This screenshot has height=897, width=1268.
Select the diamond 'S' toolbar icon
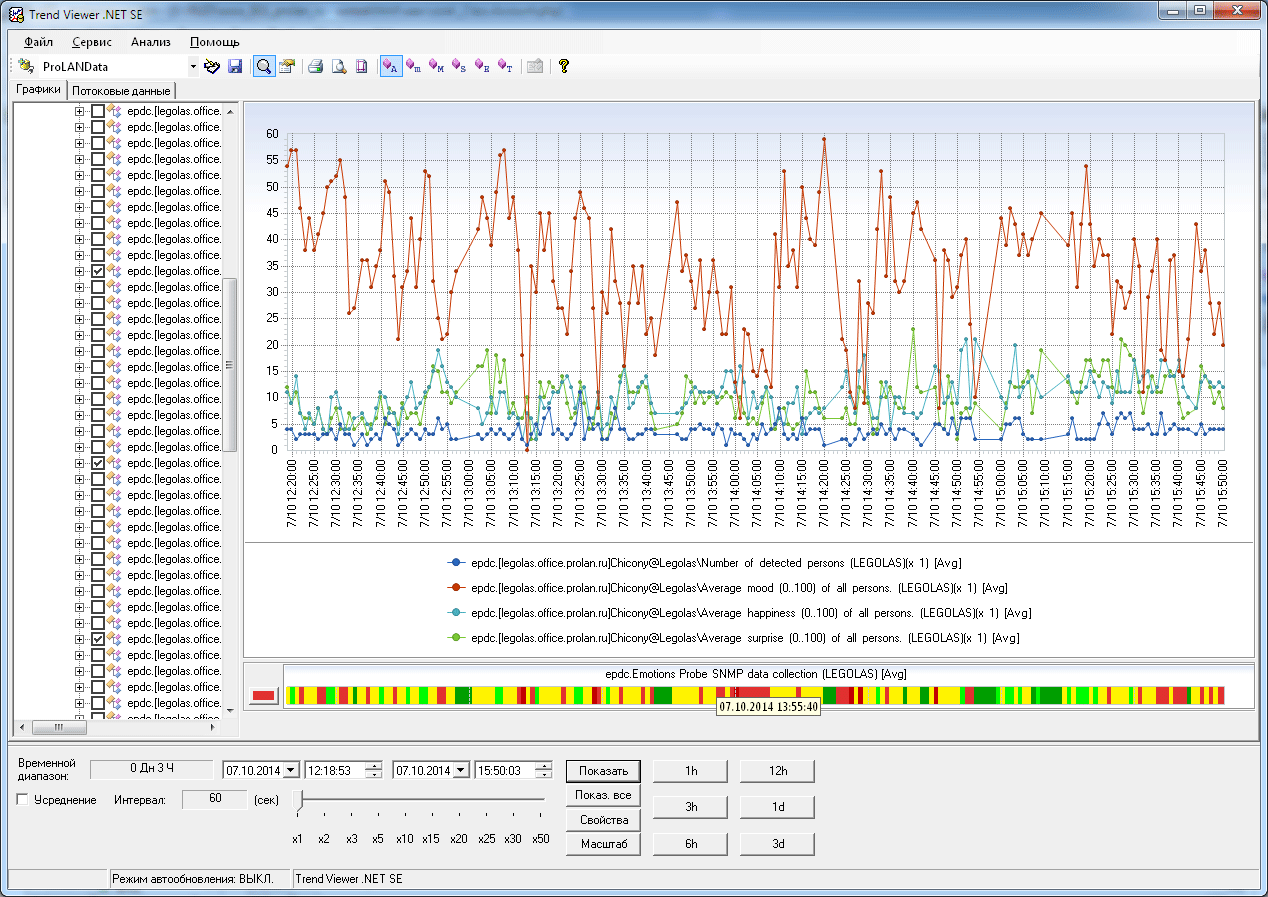[x=459, y=67]
